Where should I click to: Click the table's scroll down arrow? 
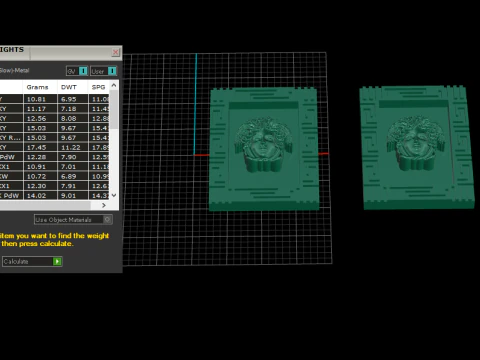coord(114,195)
